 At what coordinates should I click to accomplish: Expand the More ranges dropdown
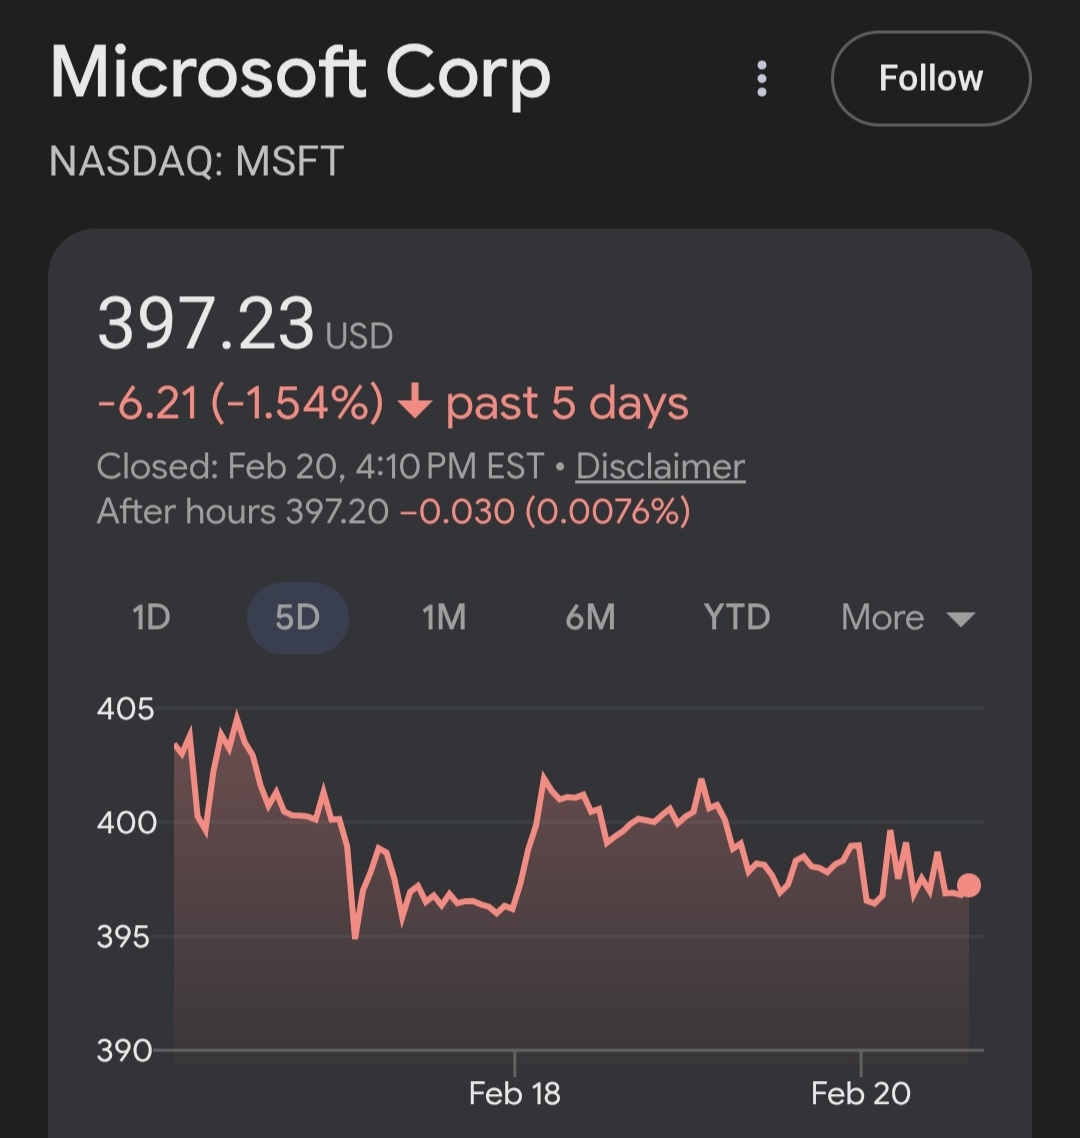907,617
